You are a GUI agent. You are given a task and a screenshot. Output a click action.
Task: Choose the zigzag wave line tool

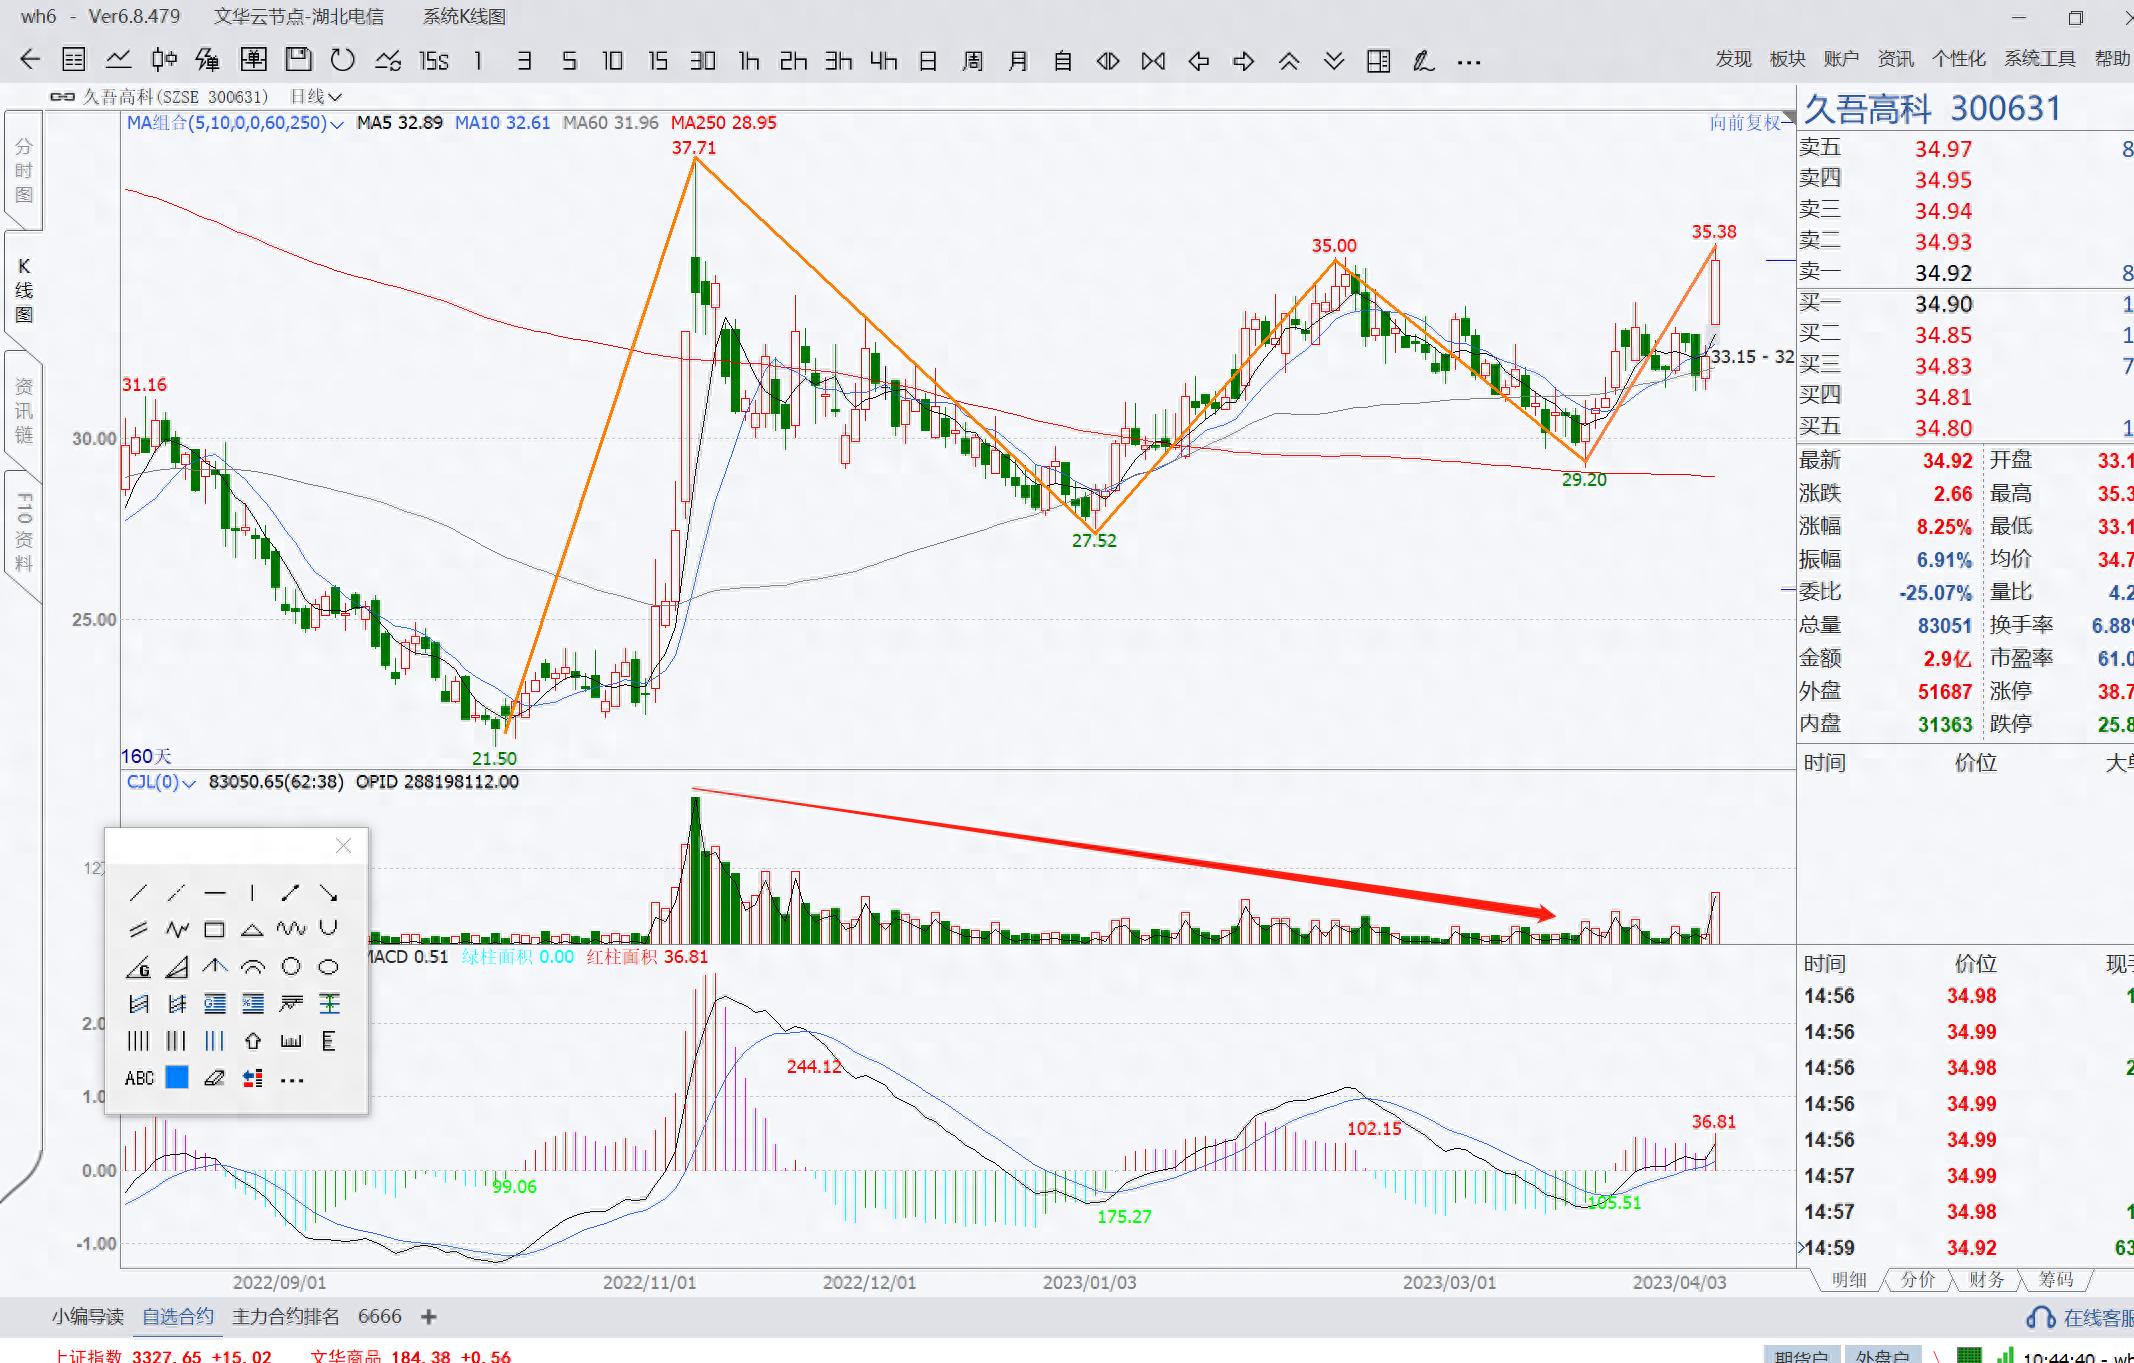click(177, 929)
